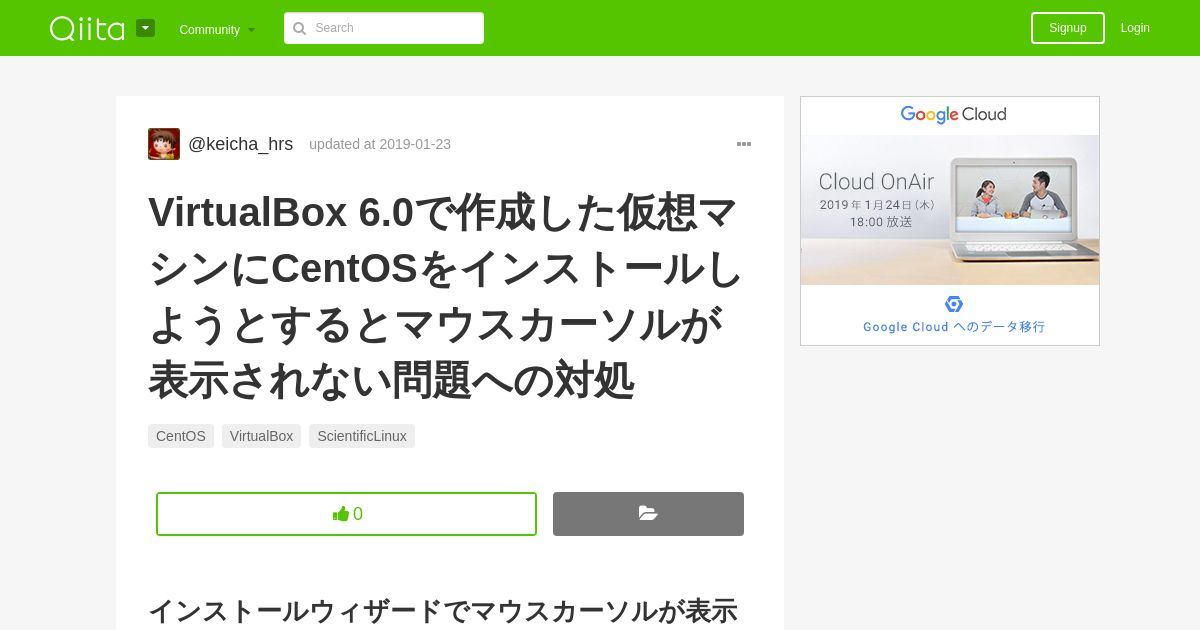This screenshot has width=1200, height=630.
Task: Open the Qiita logo home link
Action: click(x=87, y=28)
